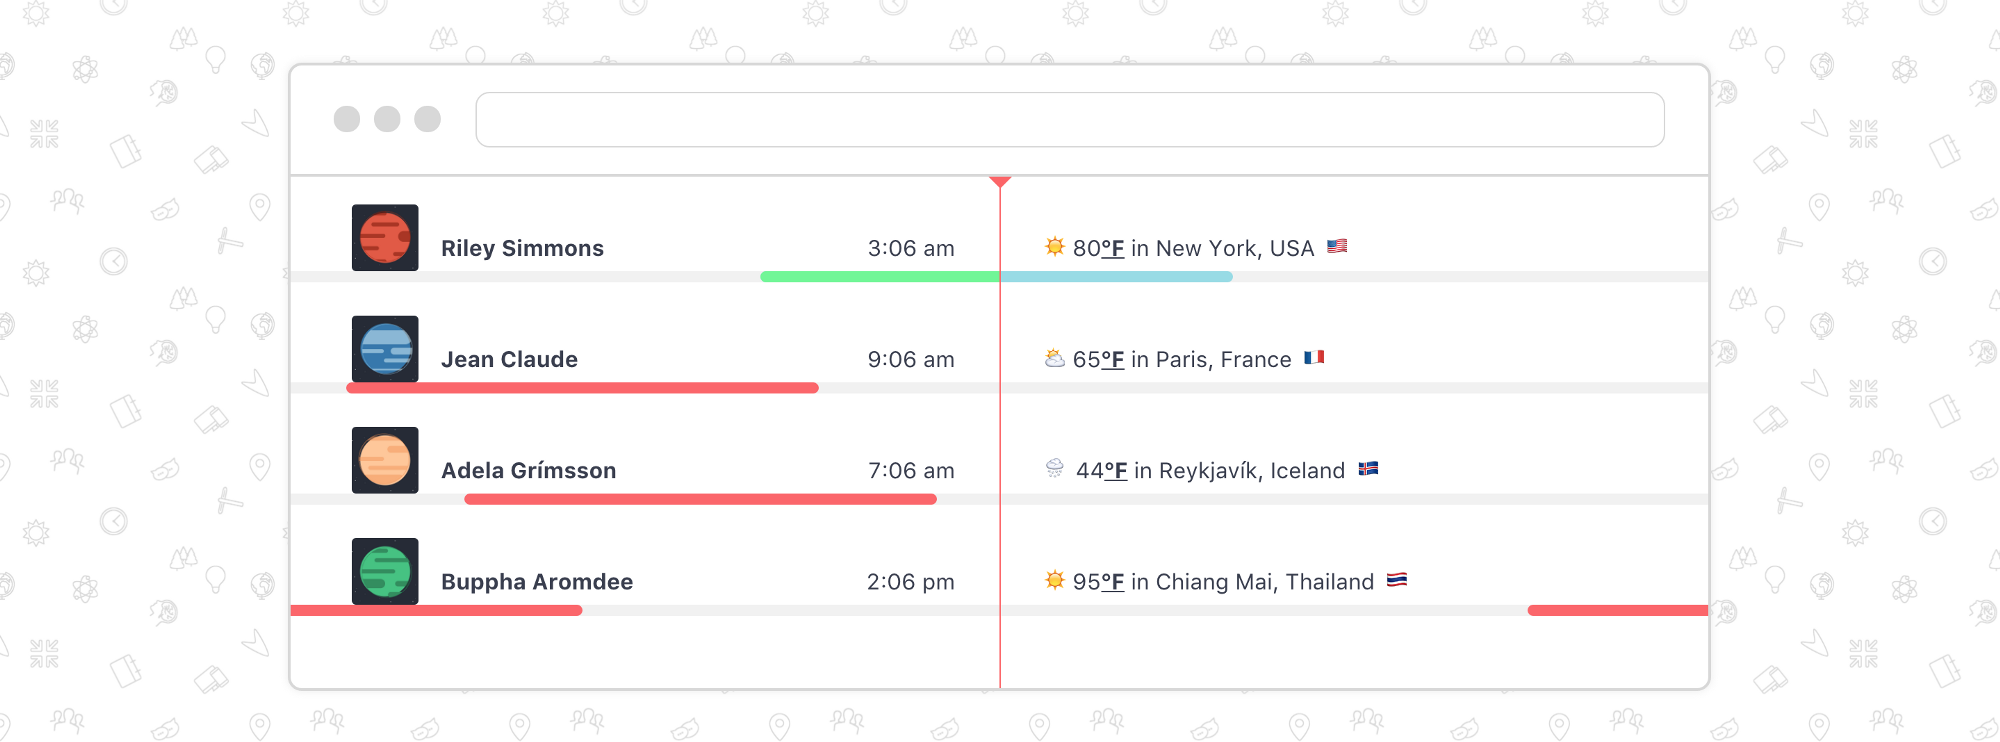Open Buppha Aromdee's name link
The height and width of the screenshot is (742, 2000).
click(537, 581)
